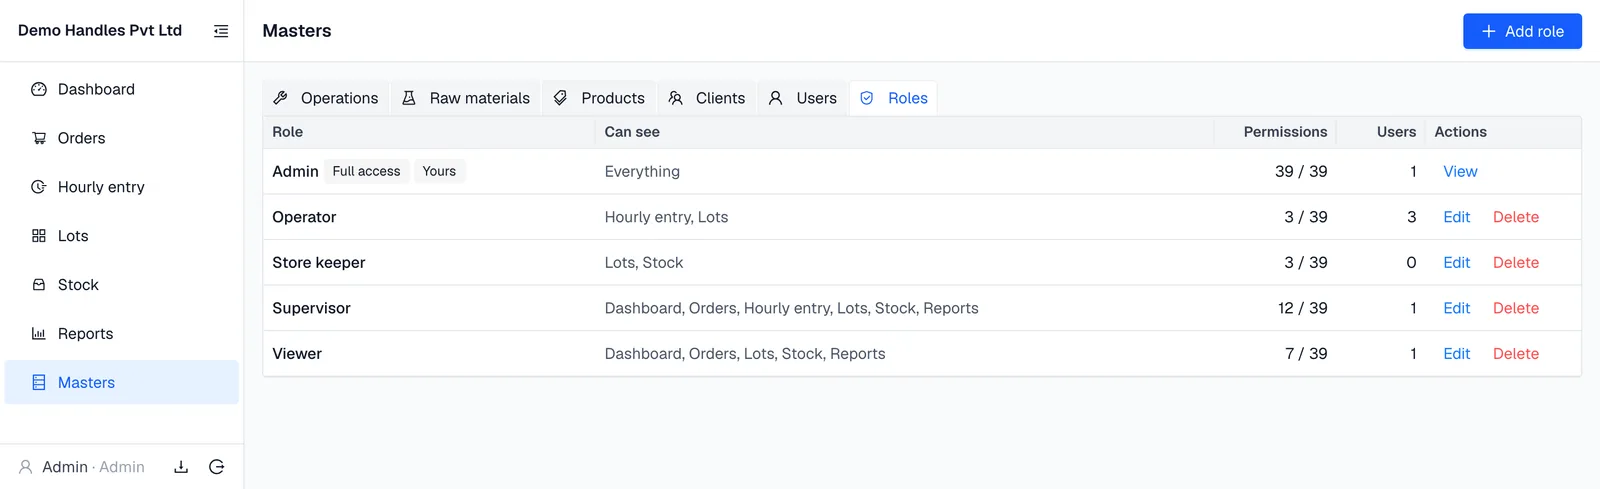Viewport: 1600px width, 489px height.
Task: Click 'Hourly entry, Lots' in Operator row
Action: [x=666, y=217]
